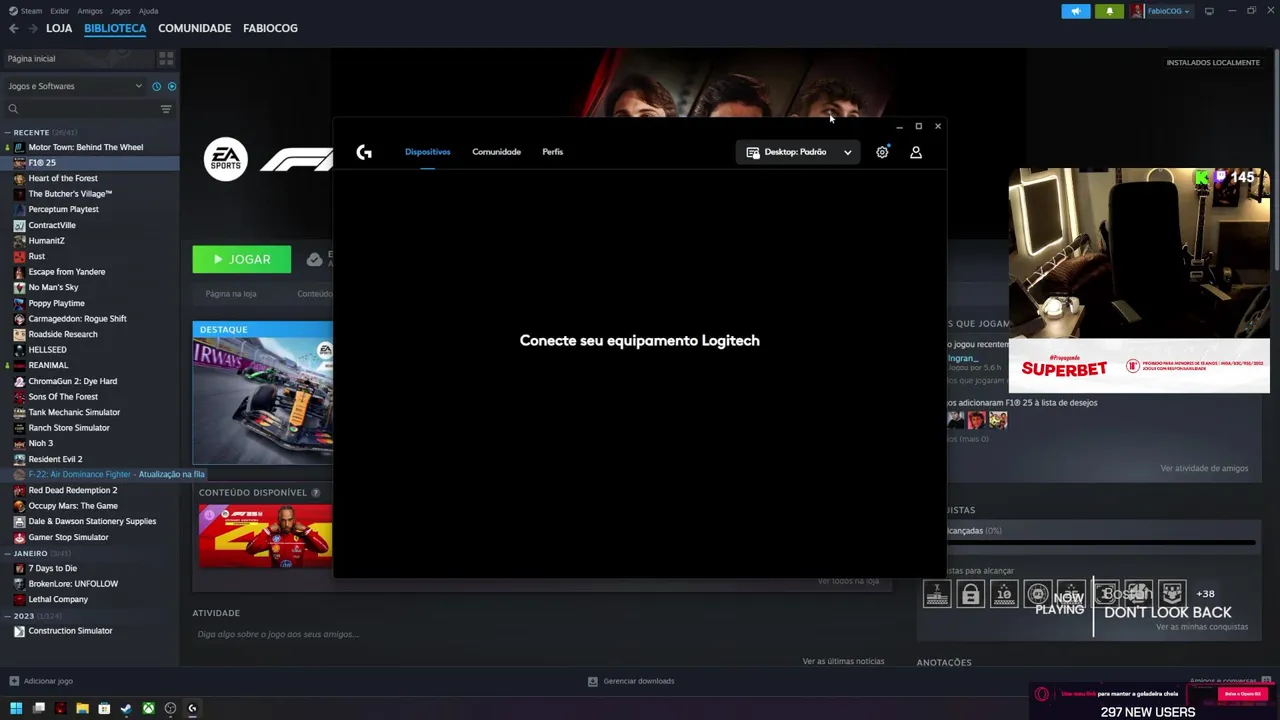Open the Exibir menu
This screenshot has width=1280, height=720.
tap(60, 11)
